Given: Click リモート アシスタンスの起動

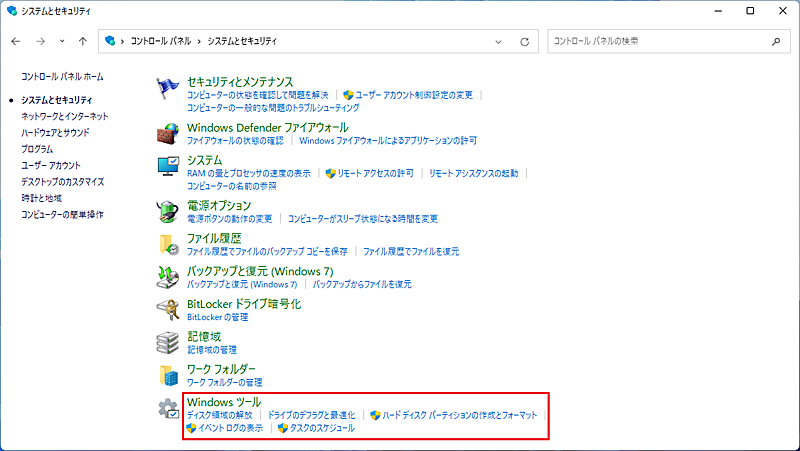Looking at the screenshot, I should pyautogui.click(x=473, y=173).
